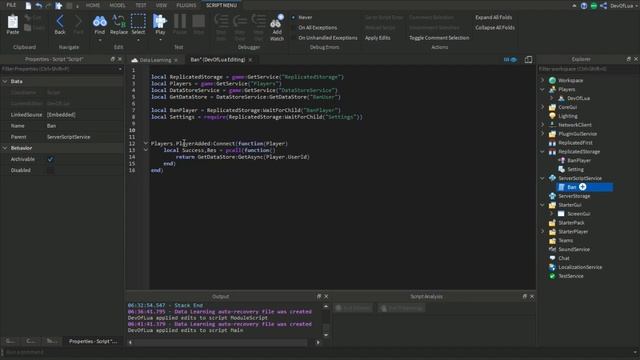Switch to the PLUGINS ribbon tab

pyautogui.click(x=186, y=5)
